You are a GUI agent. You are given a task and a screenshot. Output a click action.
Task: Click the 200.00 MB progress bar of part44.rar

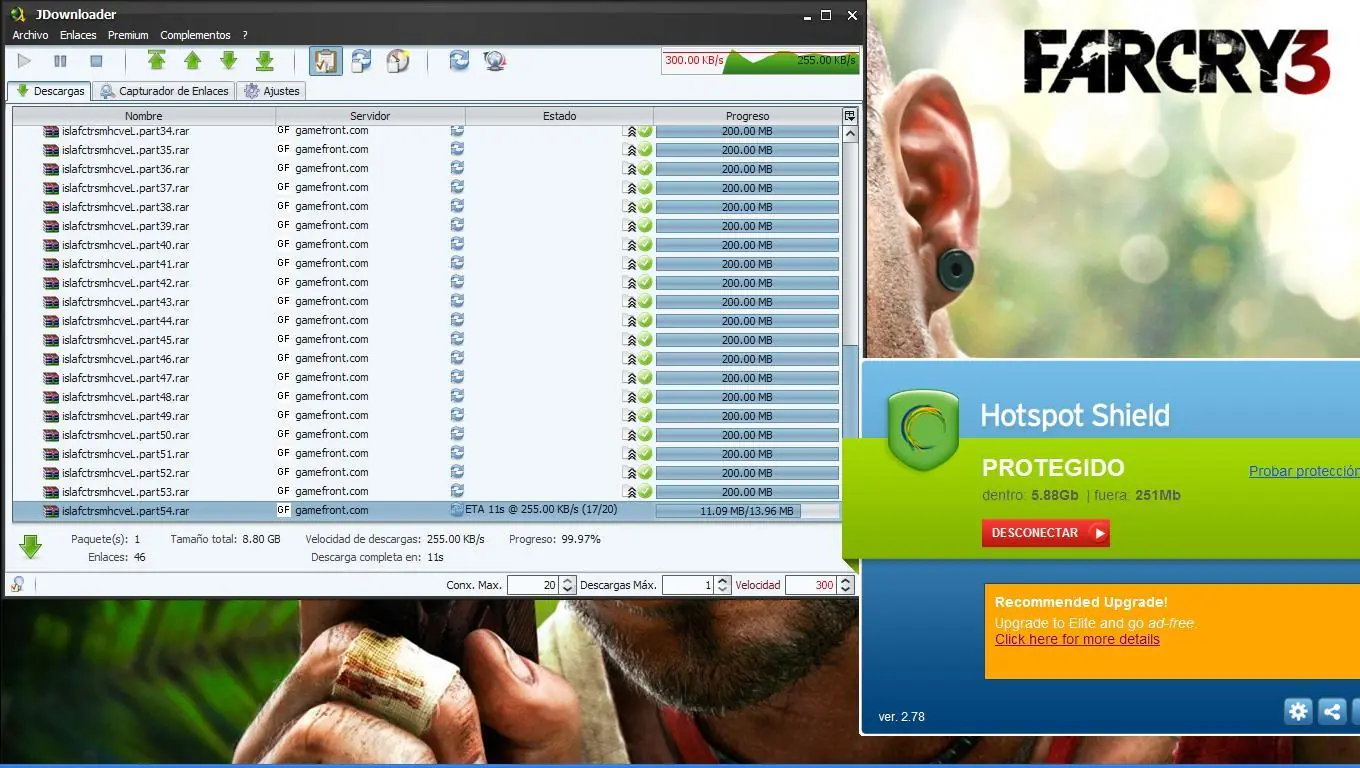pyautogui.click(x=747, y=321)
